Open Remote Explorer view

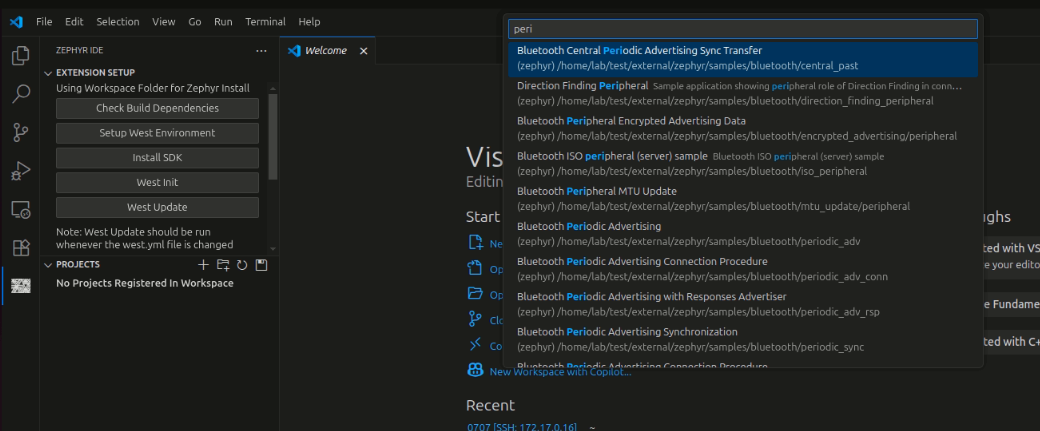pos(21,210)
